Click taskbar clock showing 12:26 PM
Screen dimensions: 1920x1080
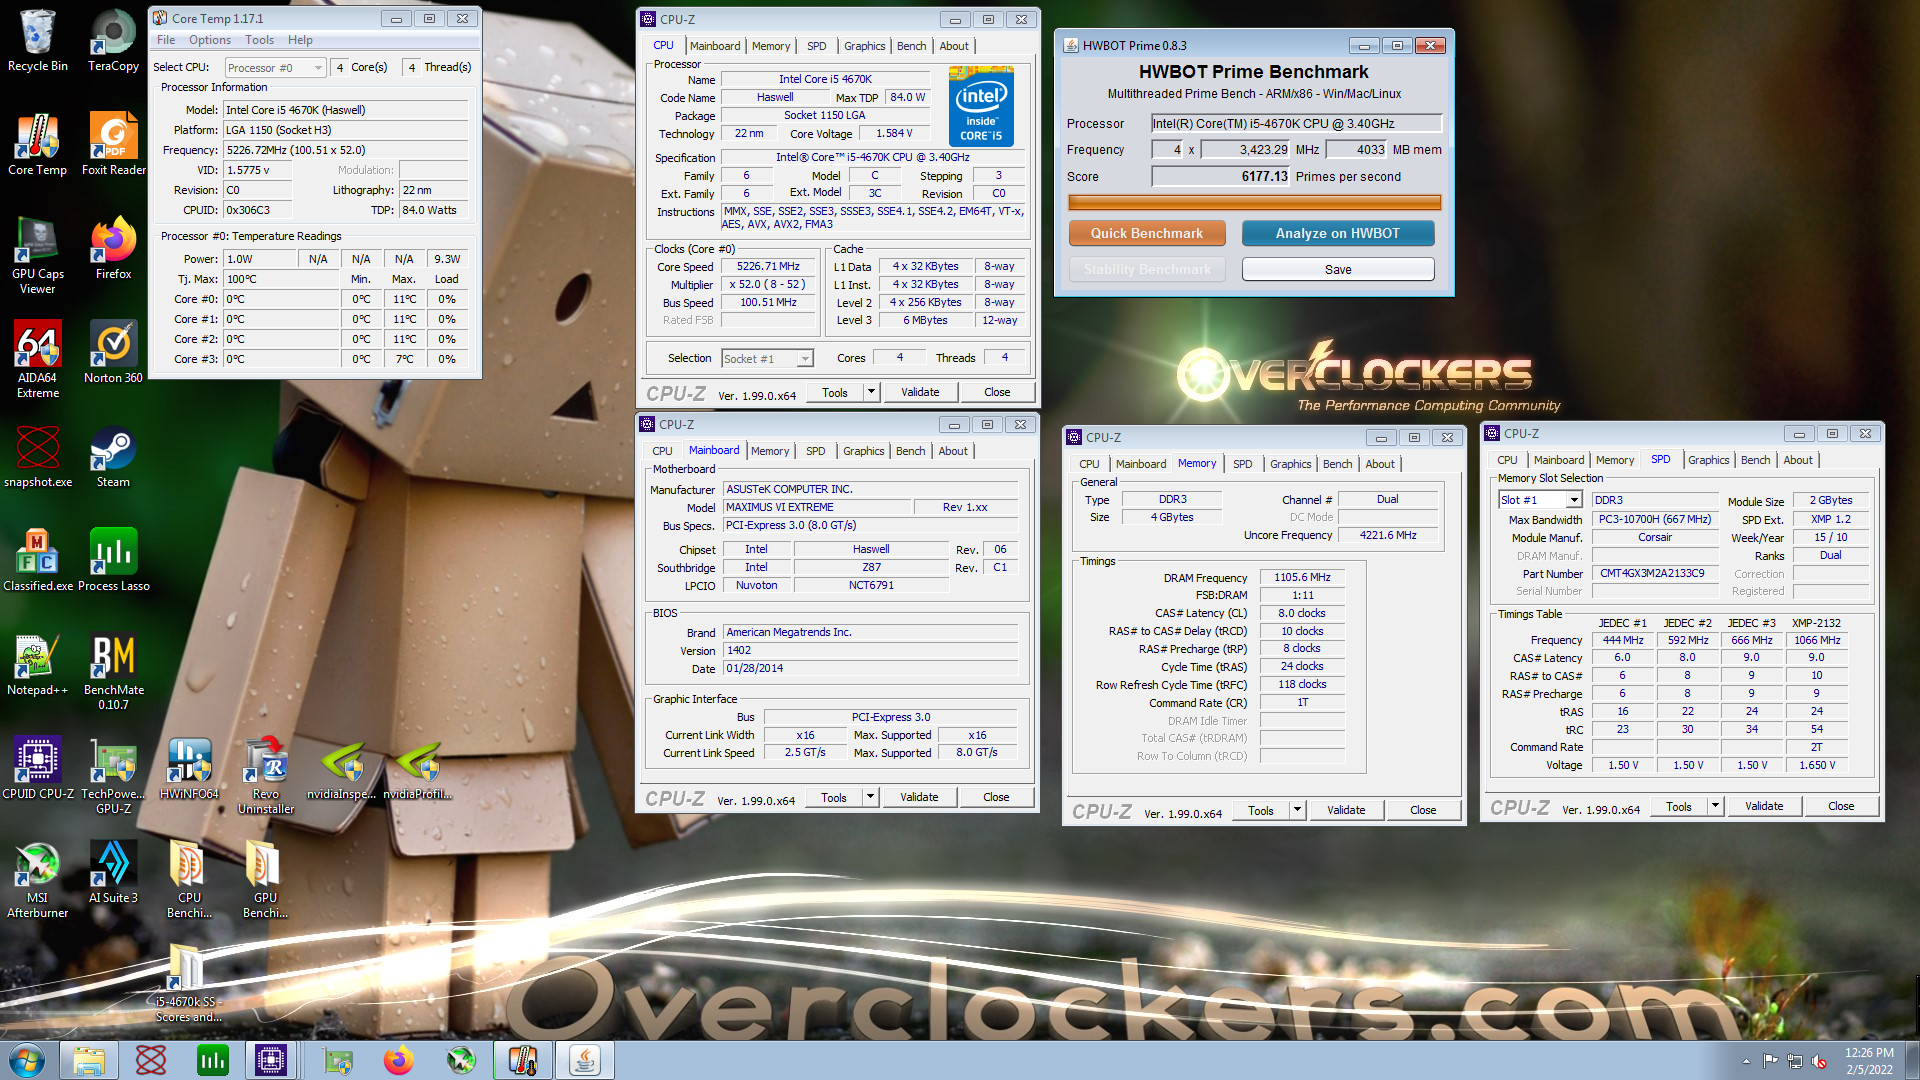(x=1869, y=1061)
